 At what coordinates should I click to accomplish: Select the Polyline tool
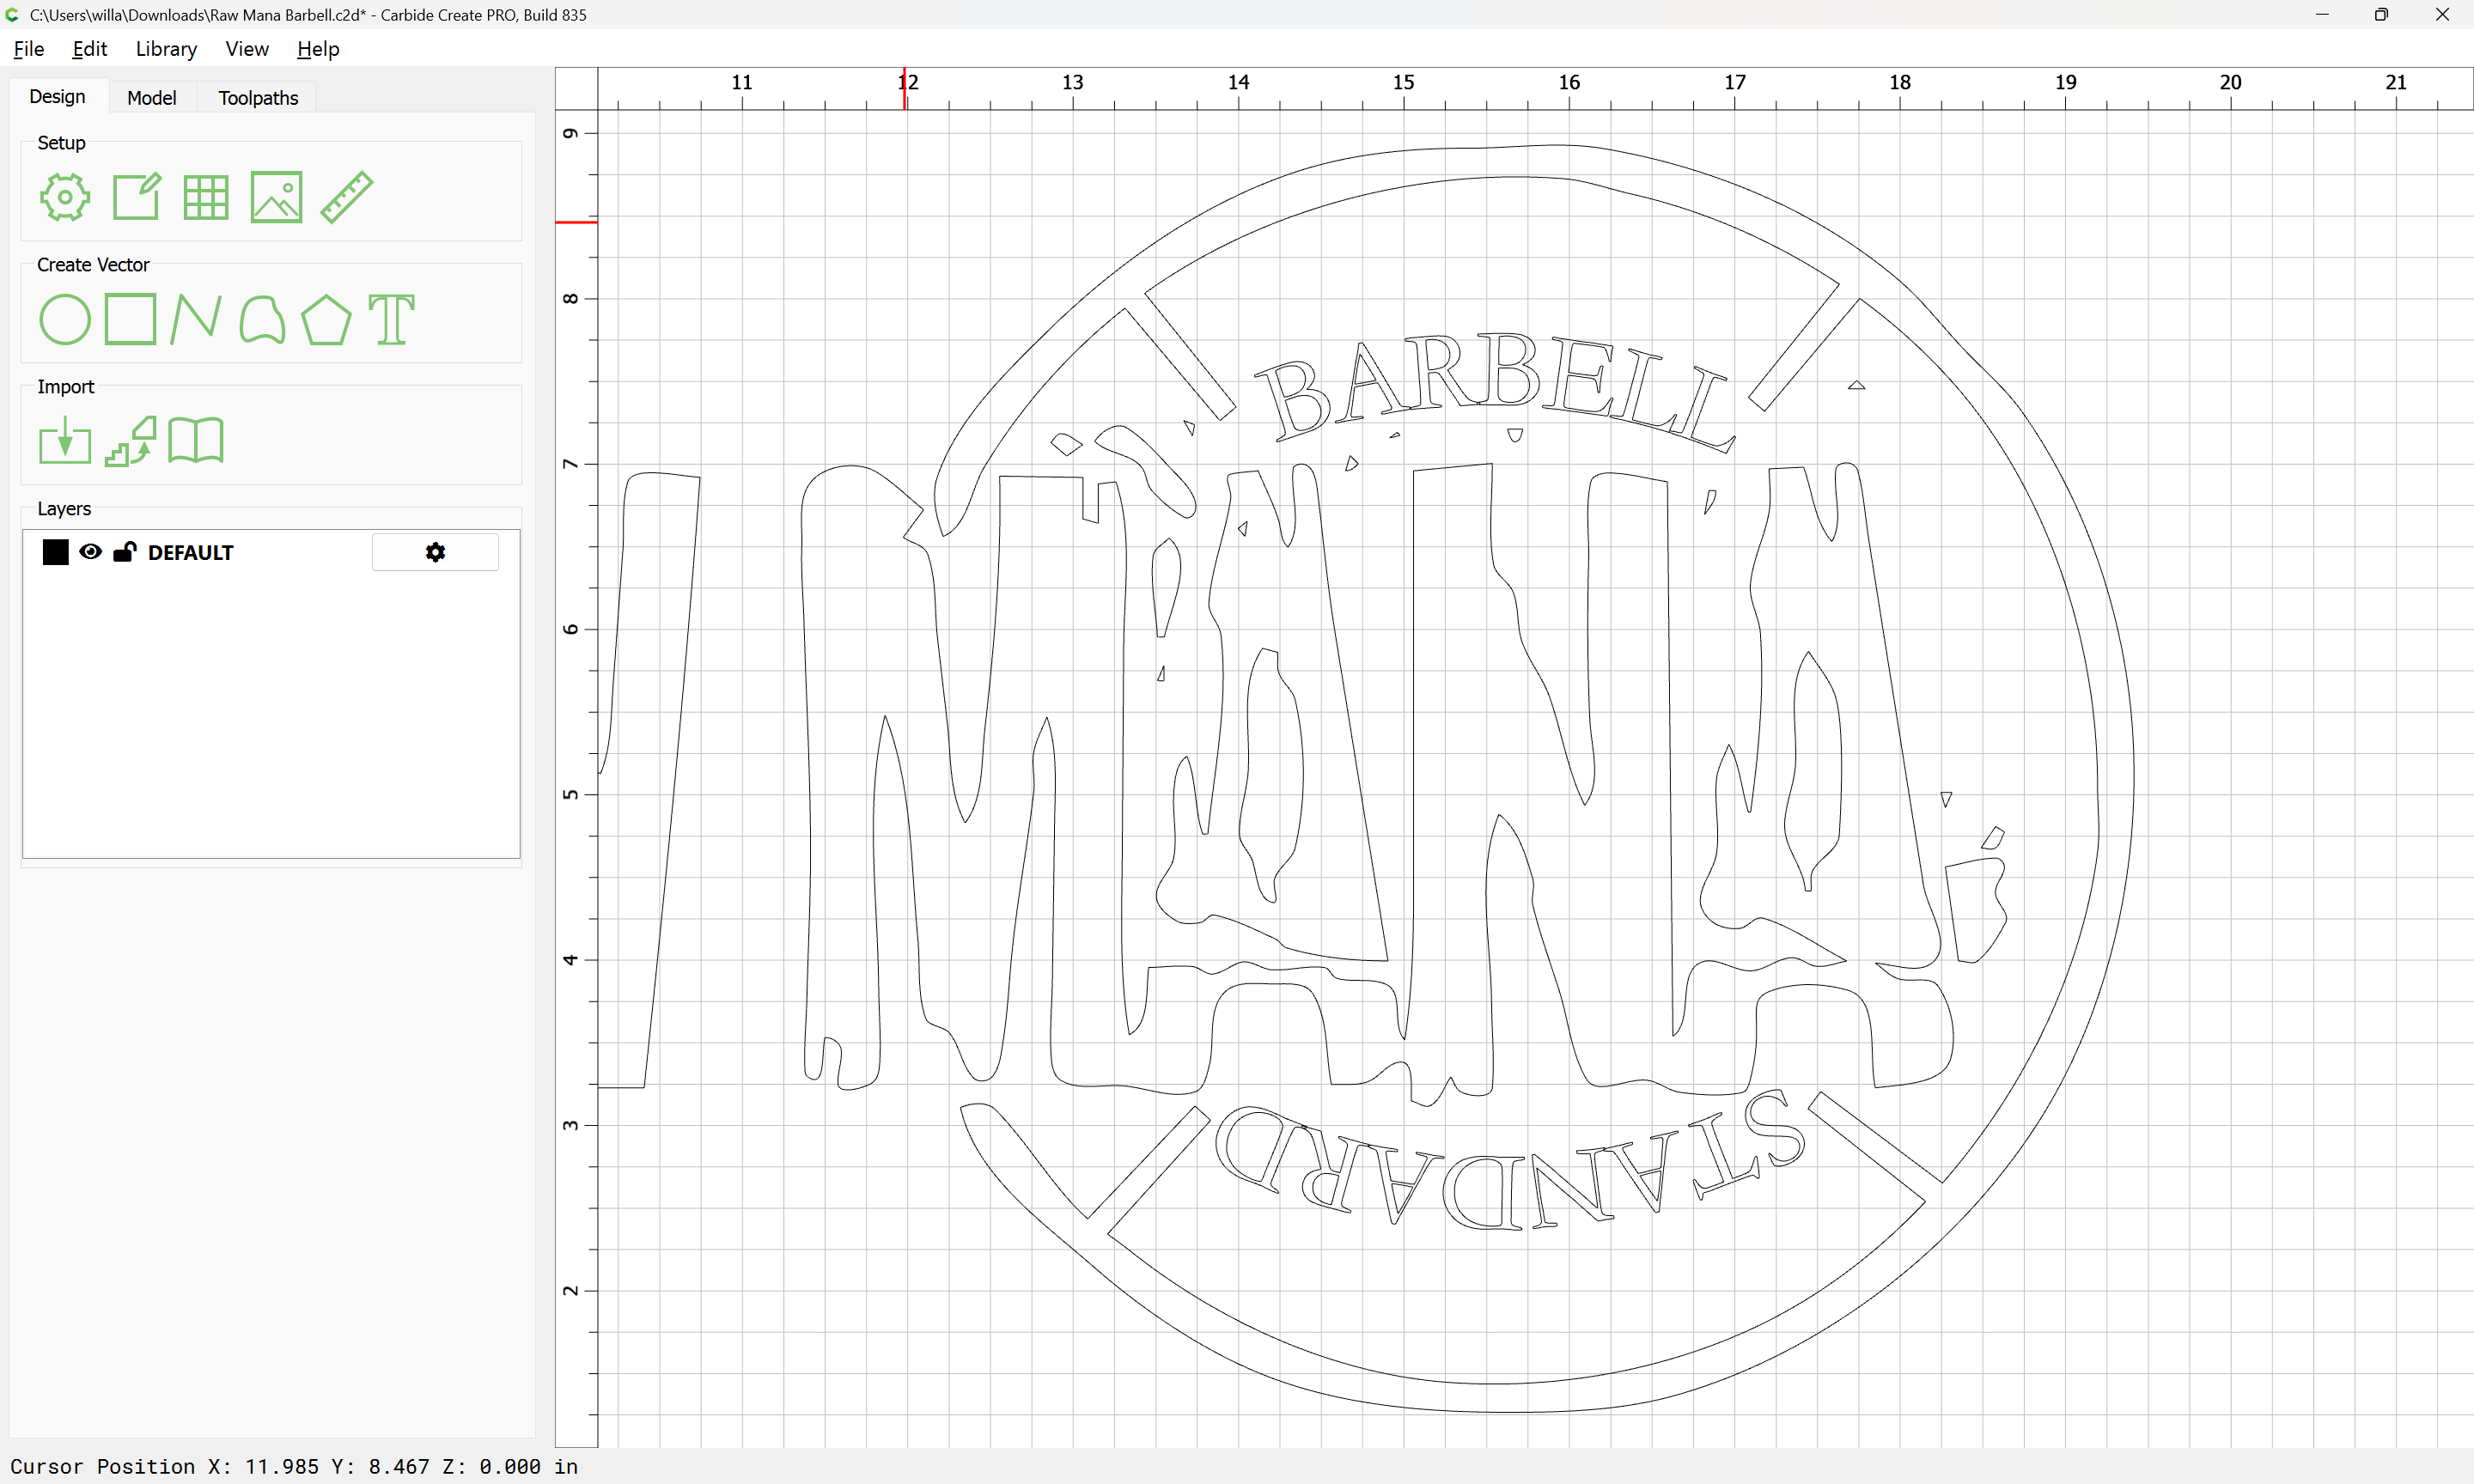pos(195,320)
